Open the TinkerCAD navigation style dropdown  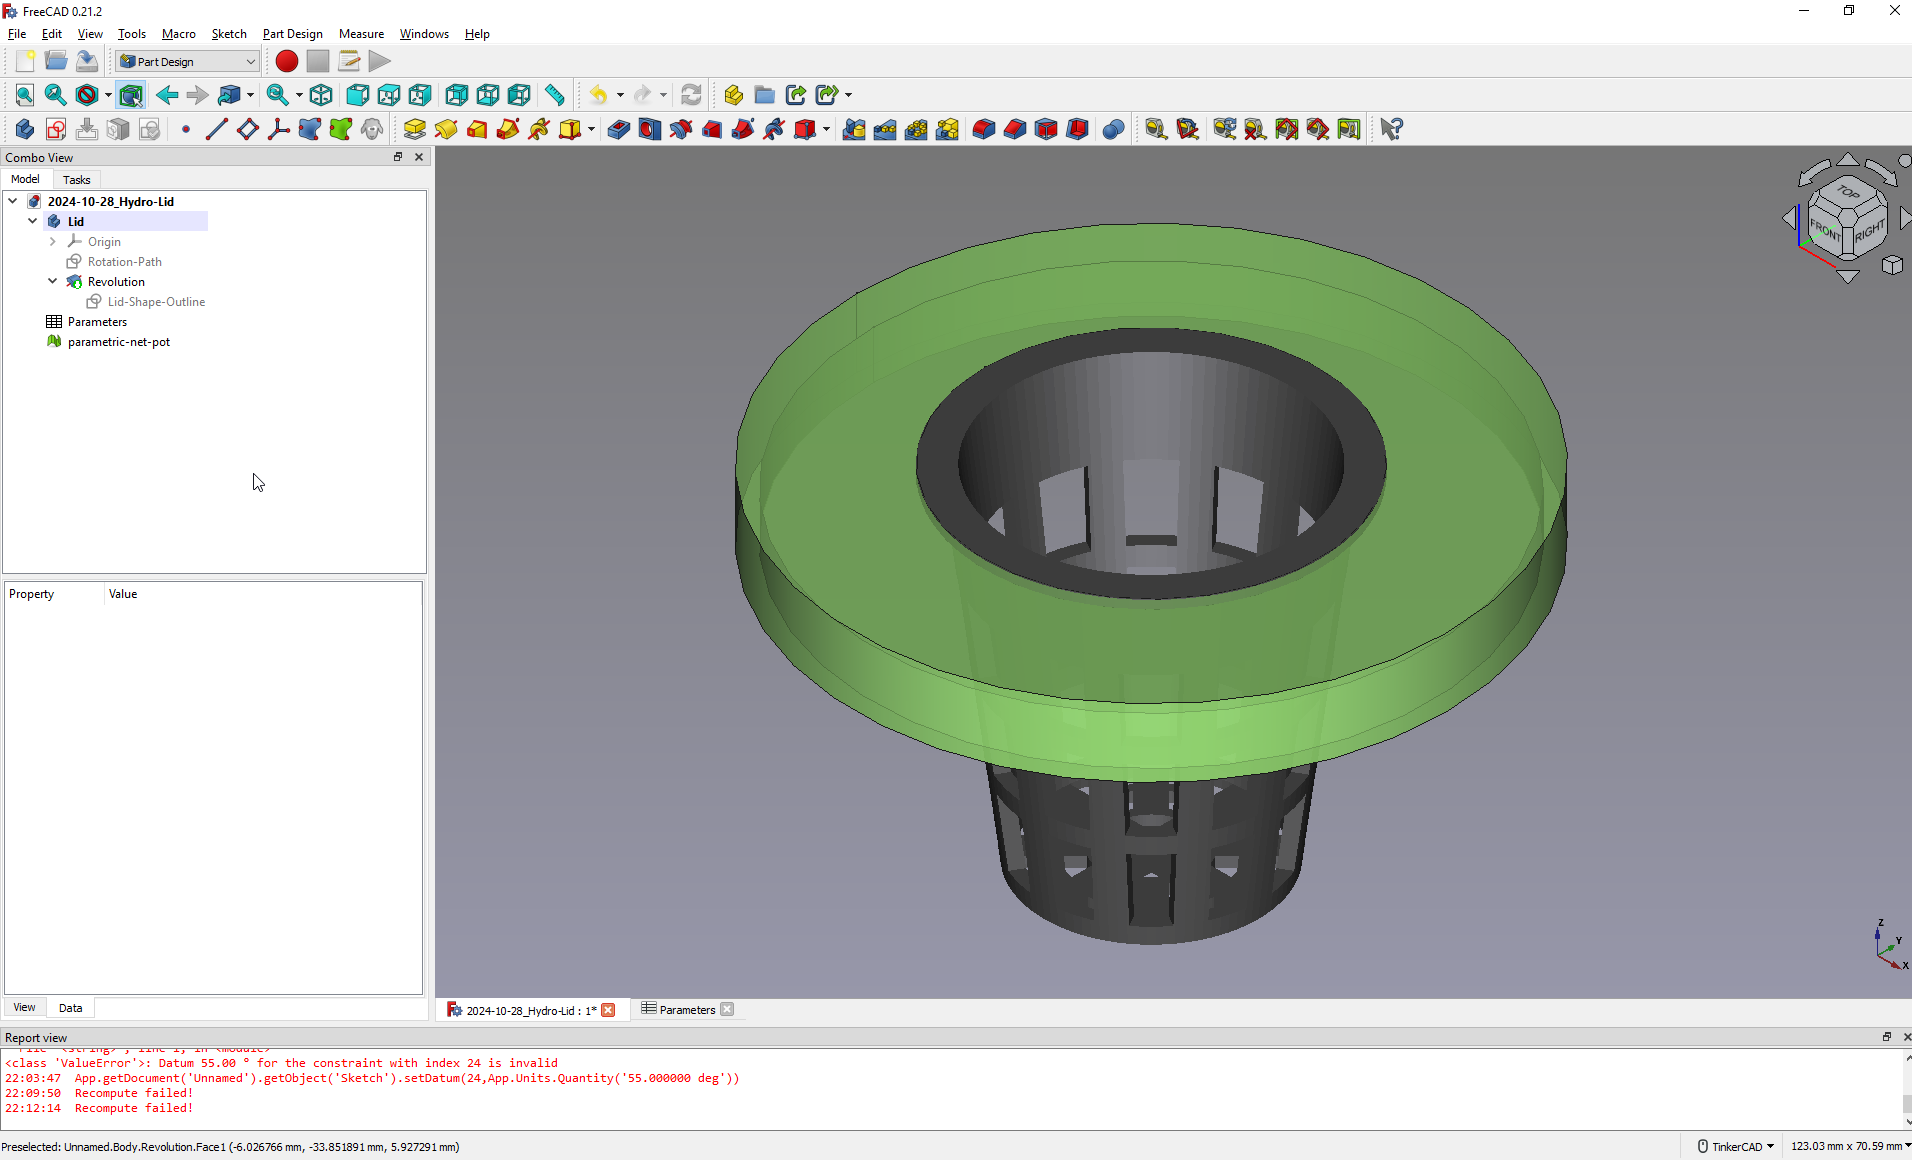1736,1146
